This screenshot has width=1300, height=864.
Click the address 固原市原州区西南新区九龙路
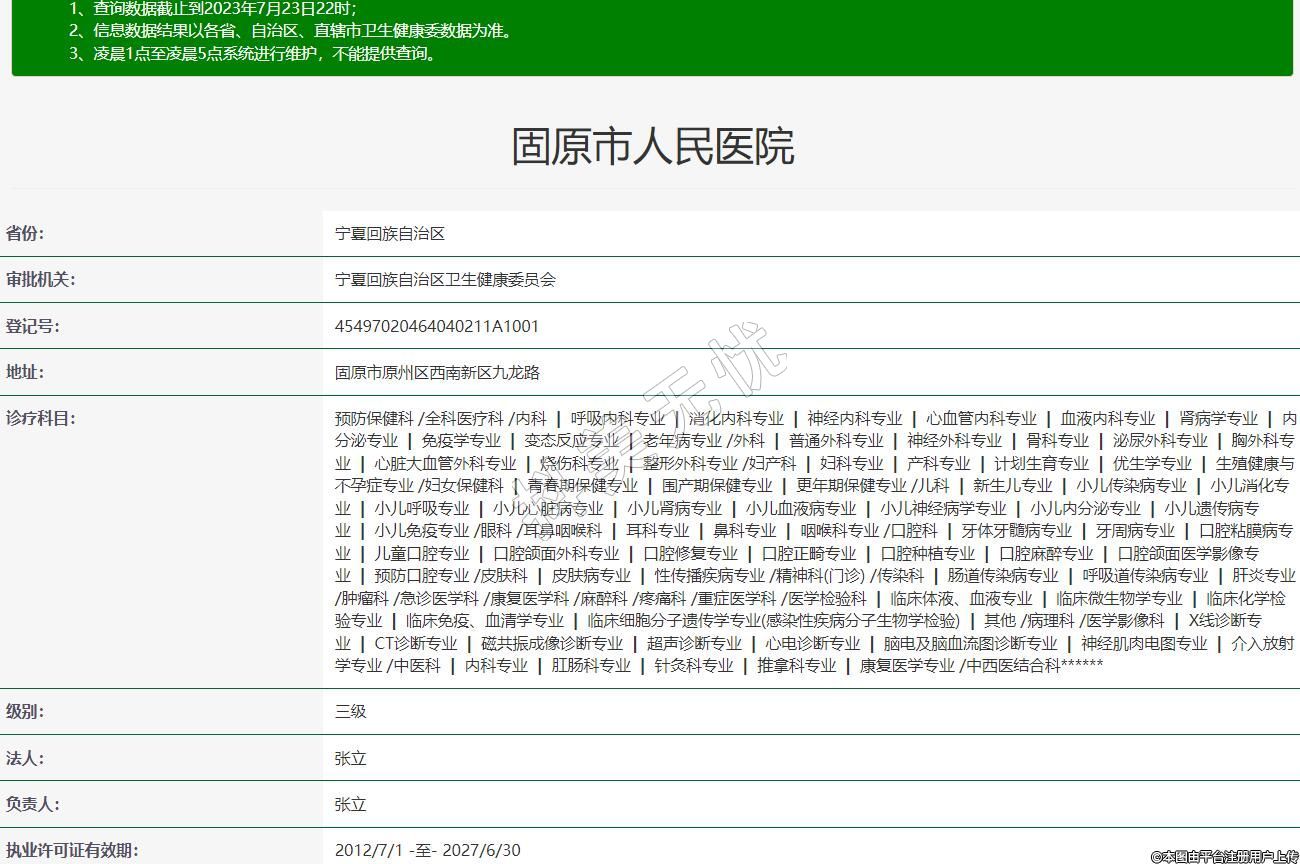437,373
